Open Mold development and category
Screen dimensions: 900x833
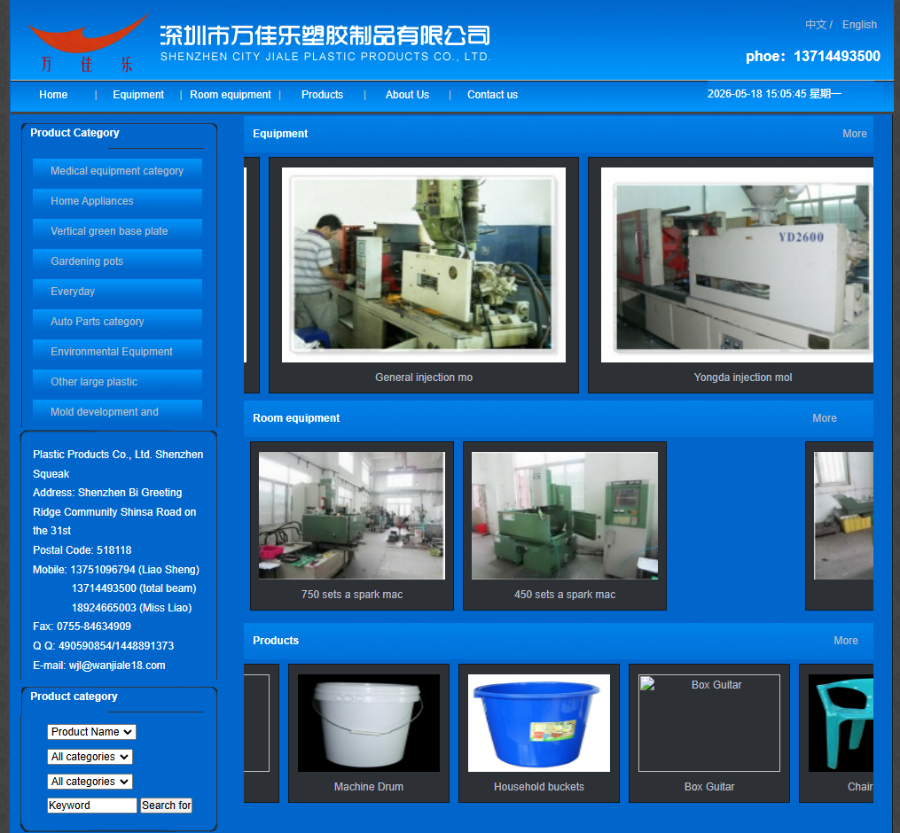pyautogui.click(x=117, y=412)
